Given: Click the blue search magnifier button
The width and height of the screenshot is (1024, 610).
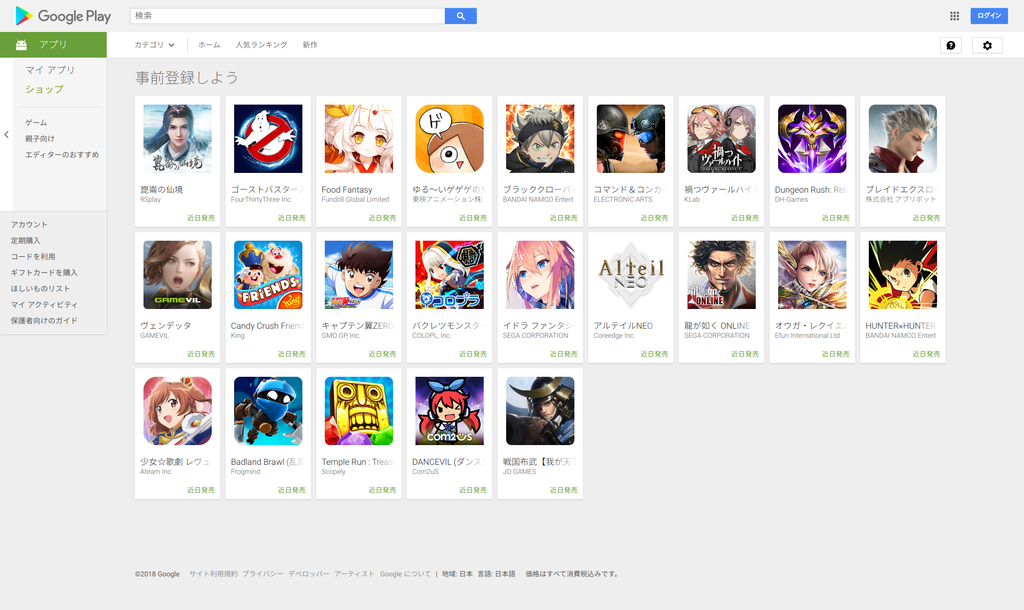Looking at the screenshot, I should coord(460,16).
